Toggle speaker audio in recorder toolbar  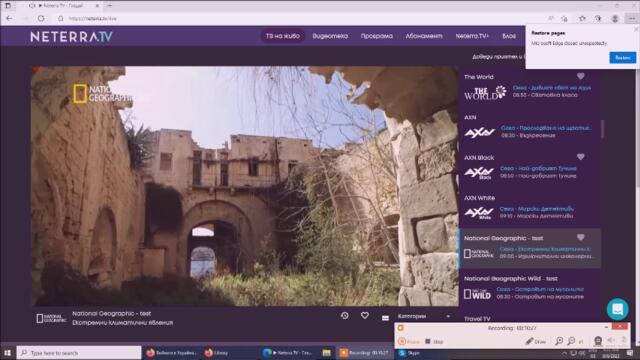611,340
